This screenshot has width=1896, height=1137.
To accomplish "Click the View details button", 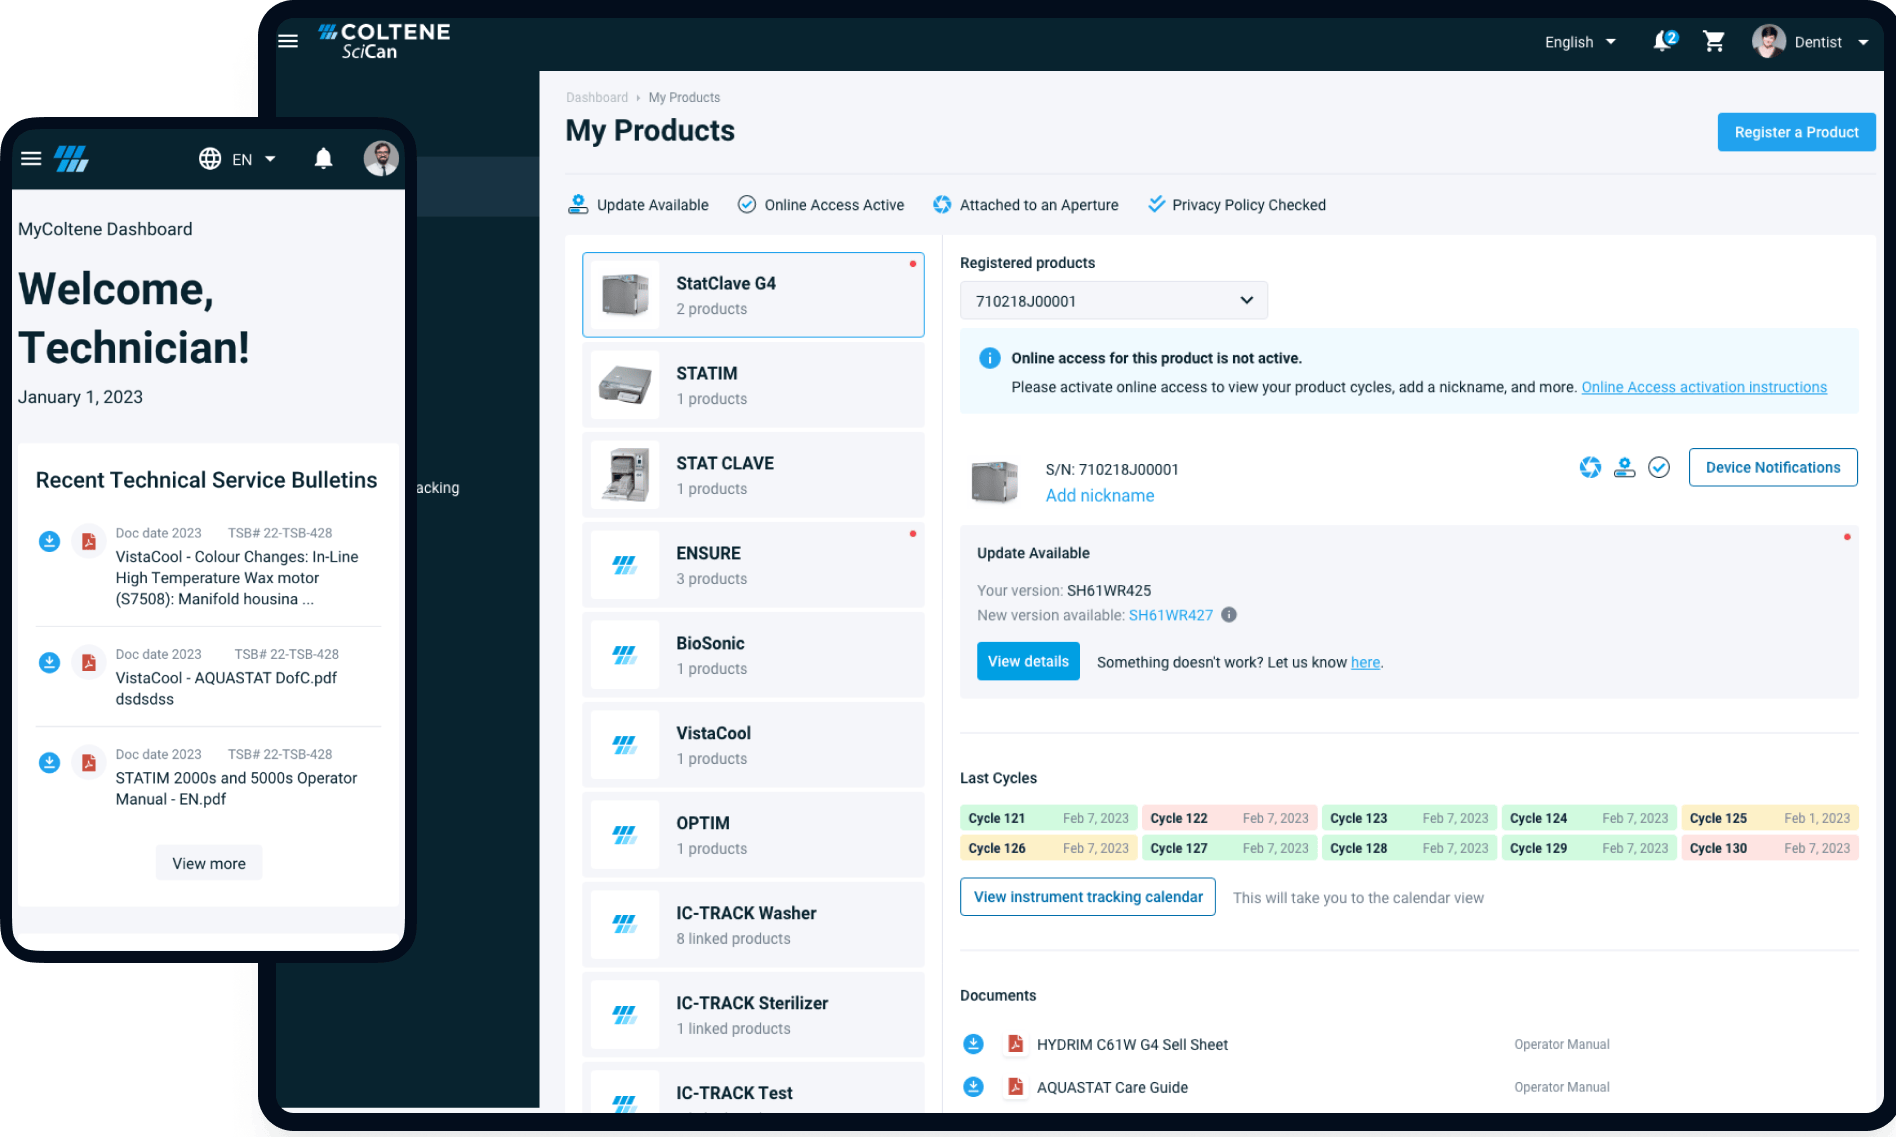I will (1028, 661).
